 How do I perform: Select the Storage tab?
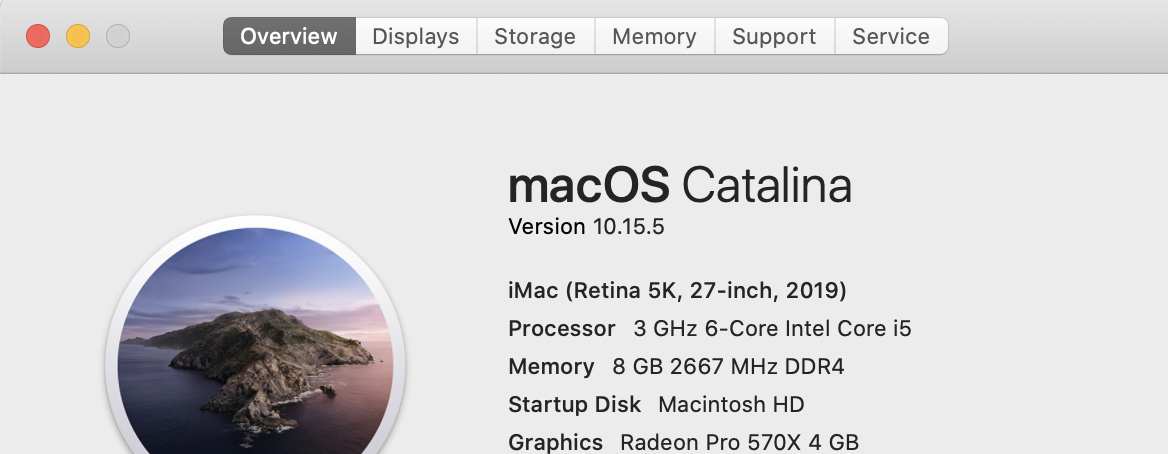tap(535, 37)
